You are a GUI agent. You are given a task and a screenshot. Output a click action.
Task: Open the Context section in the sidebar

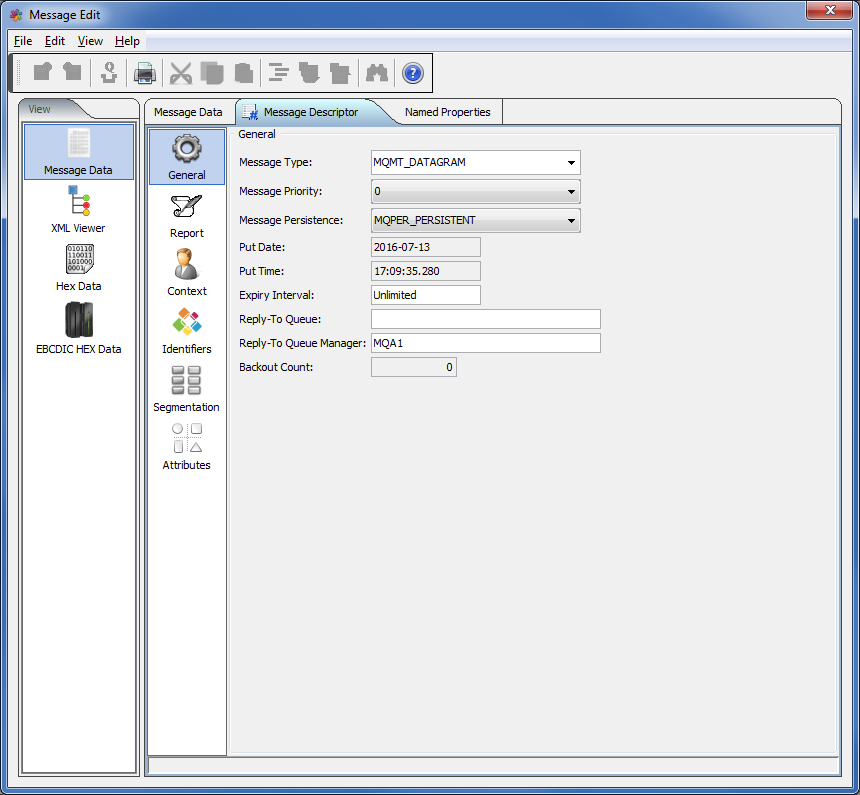(x=186, y=274)
